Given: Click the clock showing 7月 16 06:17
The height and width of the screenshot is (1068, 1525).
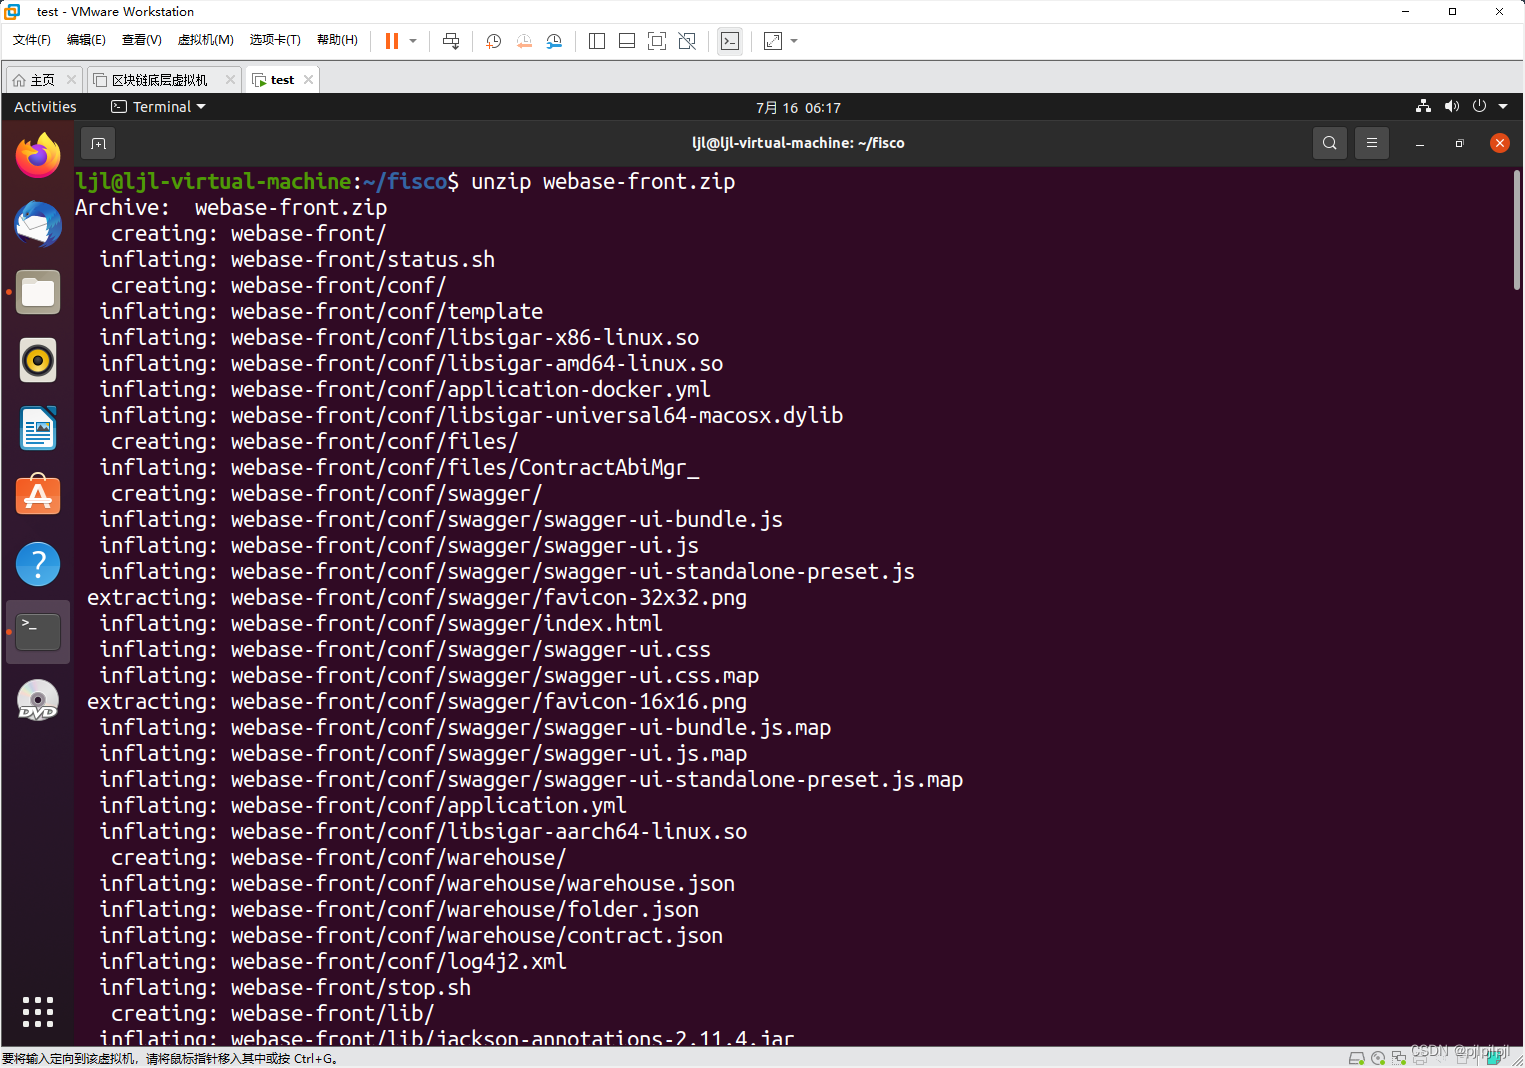Looking at the screenshot, I should pyautogui.click(x=798, y=108).
